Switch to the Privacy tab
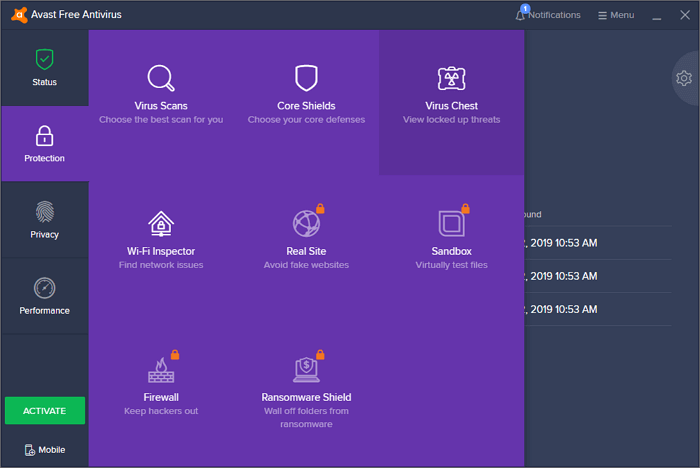The image size is (700, 468). pos(45,220)
